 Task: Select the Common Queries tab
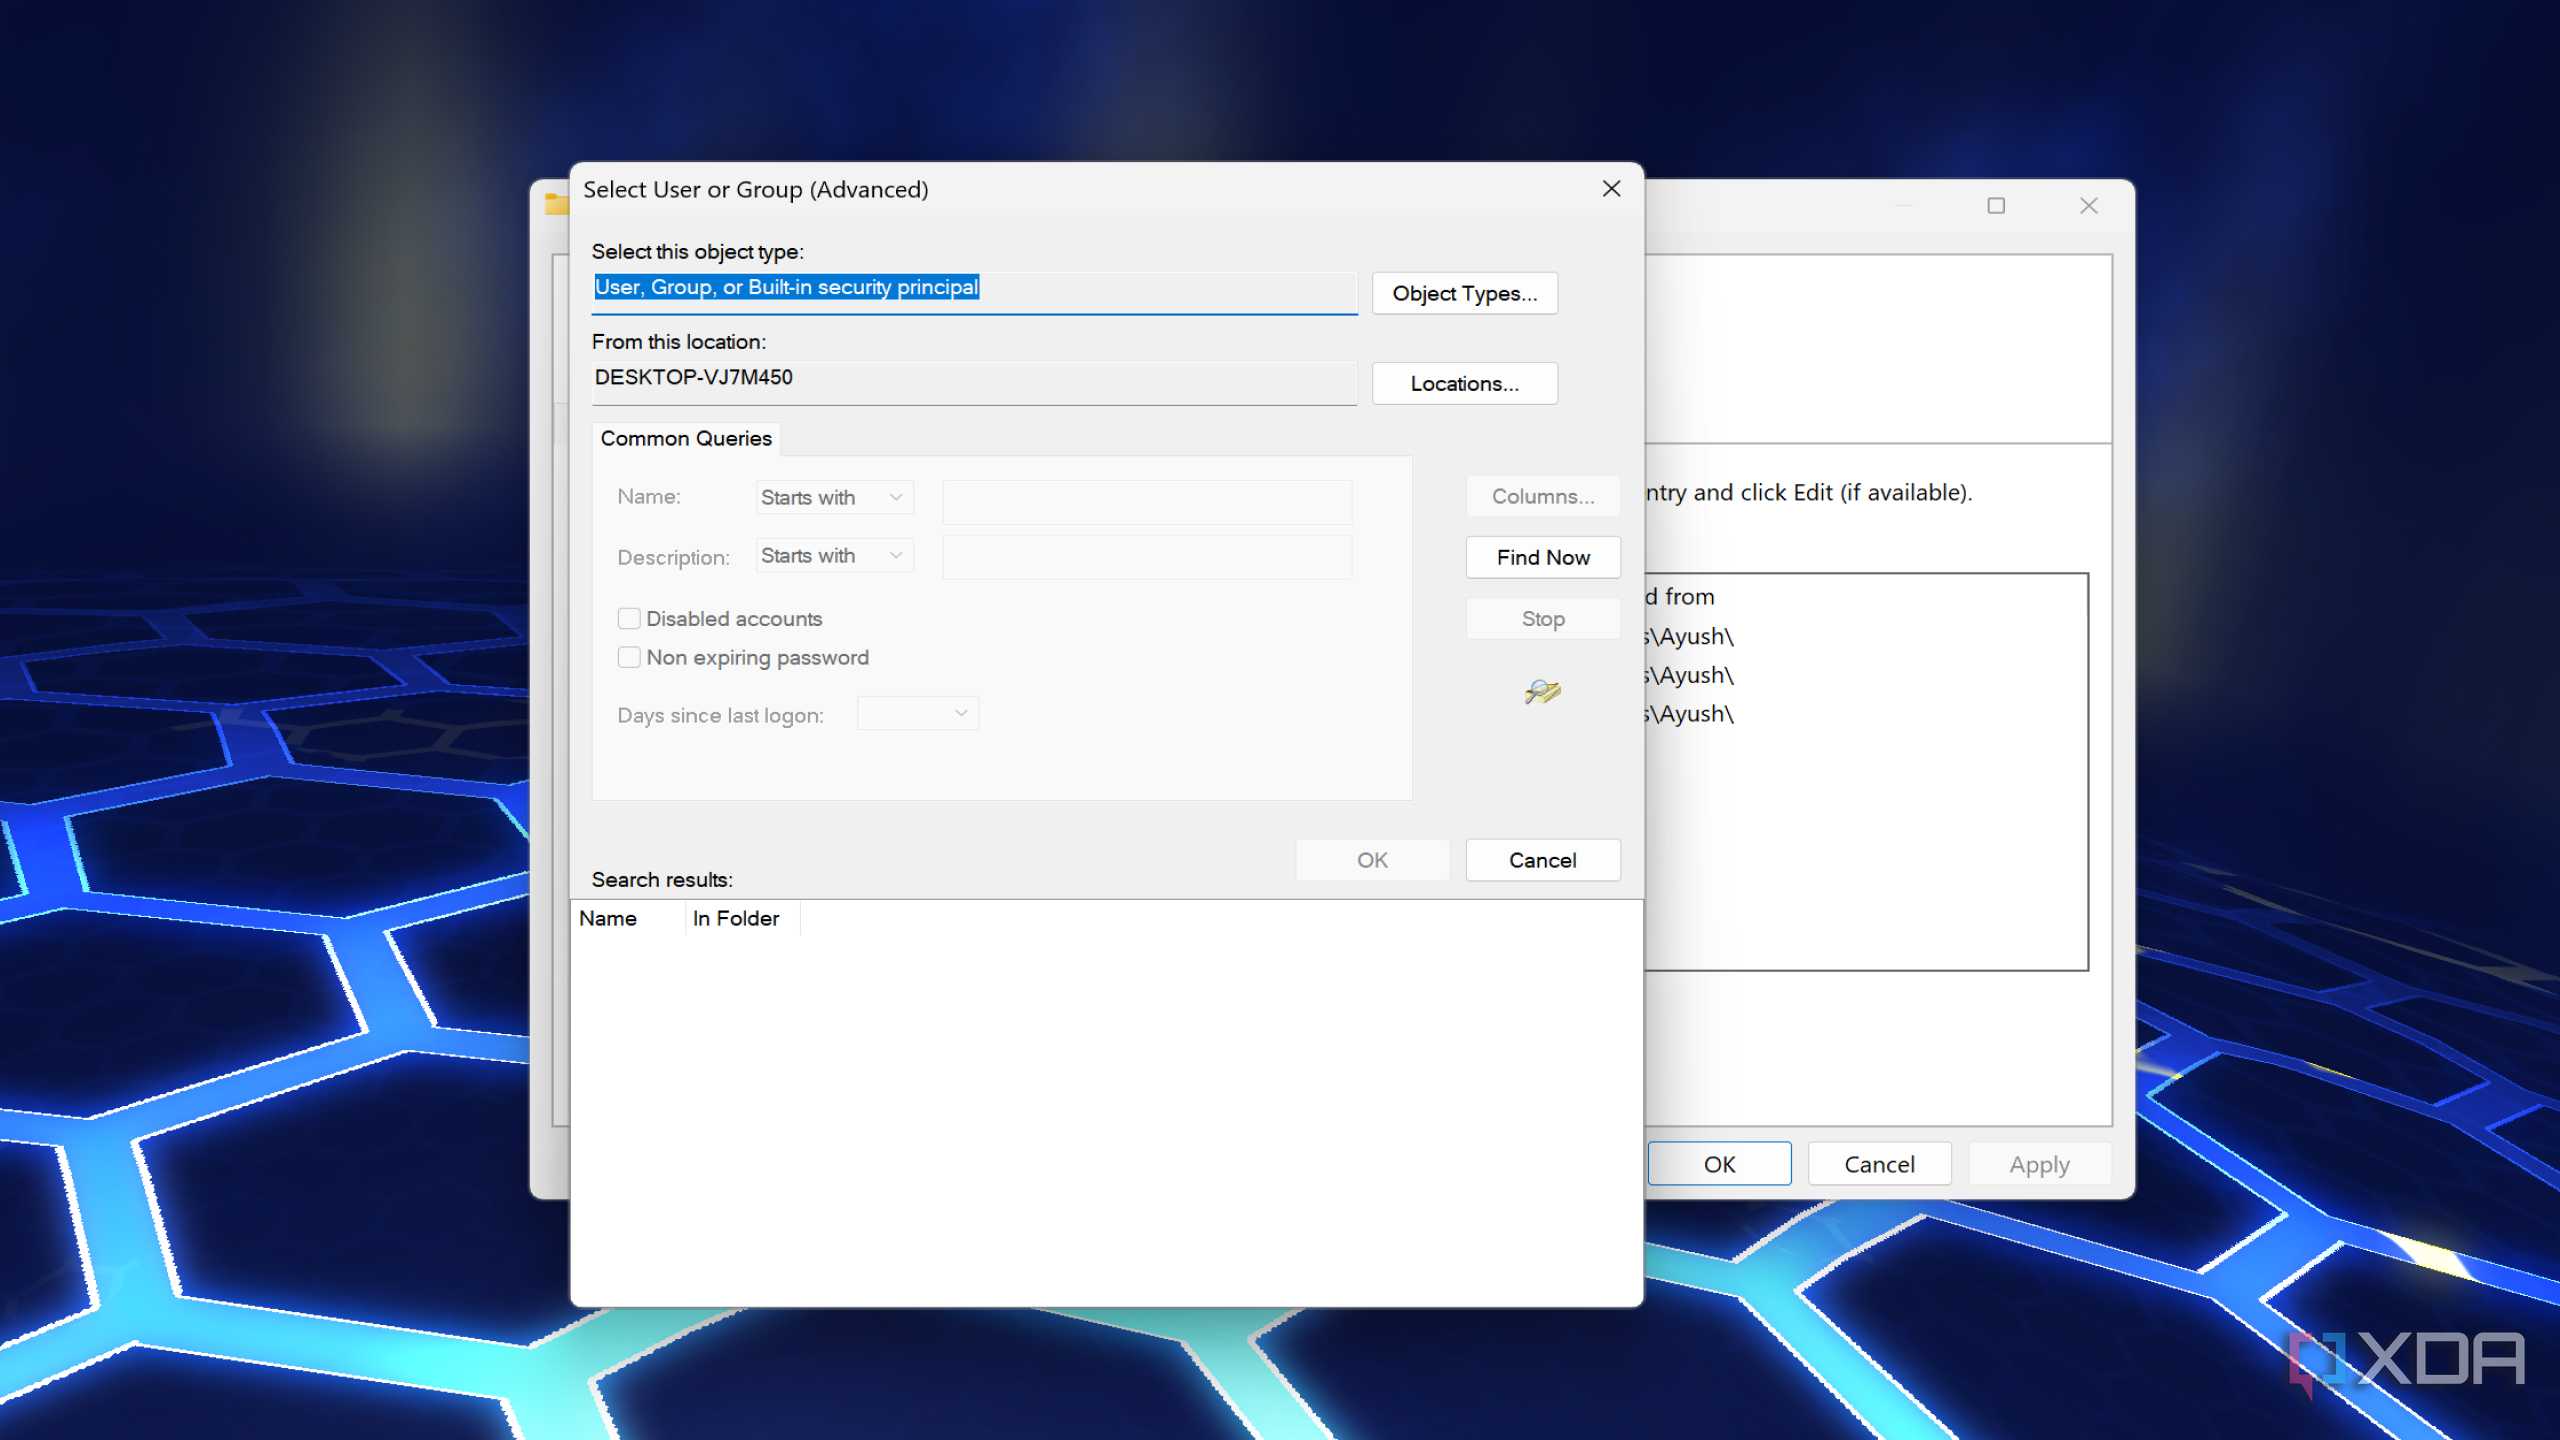click(686, 438)
